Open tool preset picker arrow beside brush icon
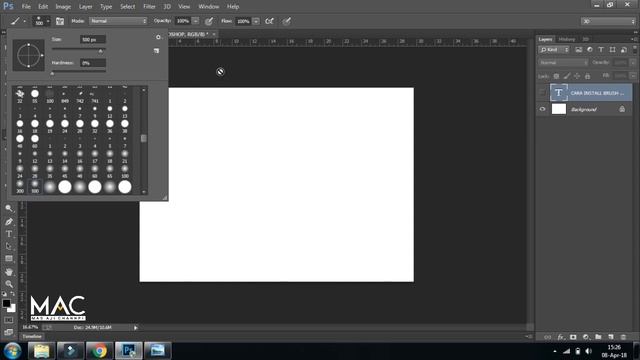Viewport: 640px width, 360px height. [x=24, y=21]
